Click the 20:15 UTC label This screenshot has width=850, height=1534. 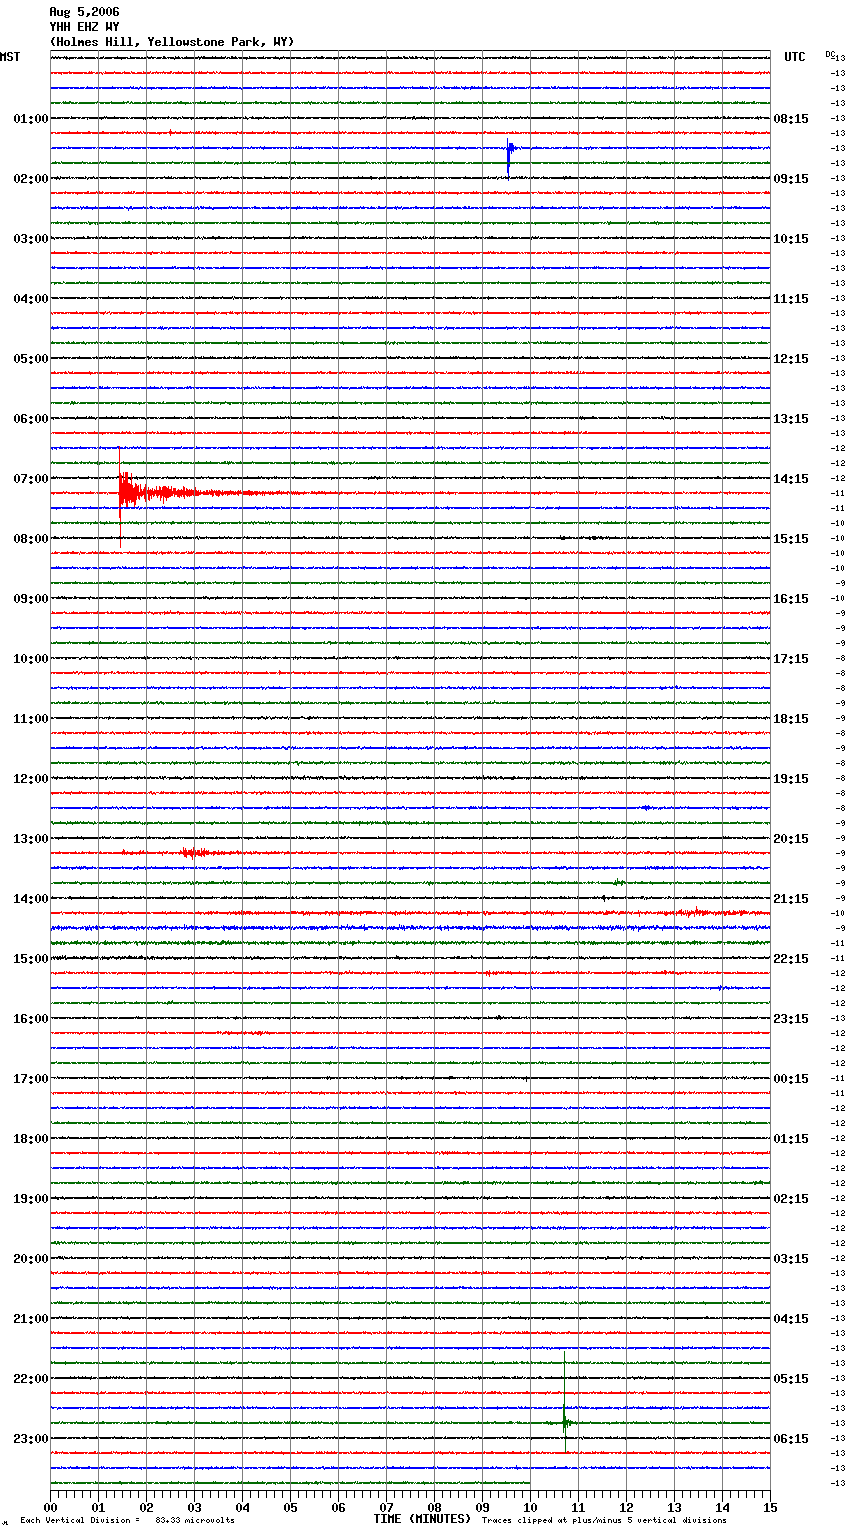tap(791, 839)
